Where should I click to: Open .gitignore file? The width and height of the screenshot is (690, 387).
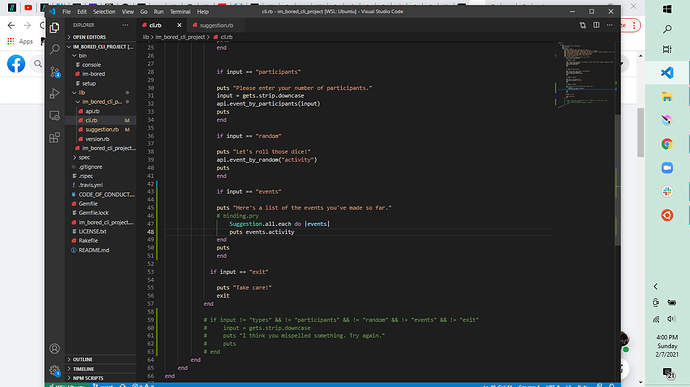tap(101, 167)
